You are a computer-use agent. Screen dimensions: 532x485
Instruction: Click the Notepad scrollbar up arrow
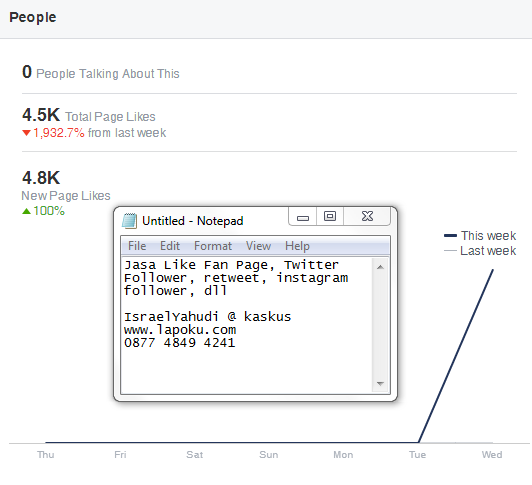tap(380, 267)
